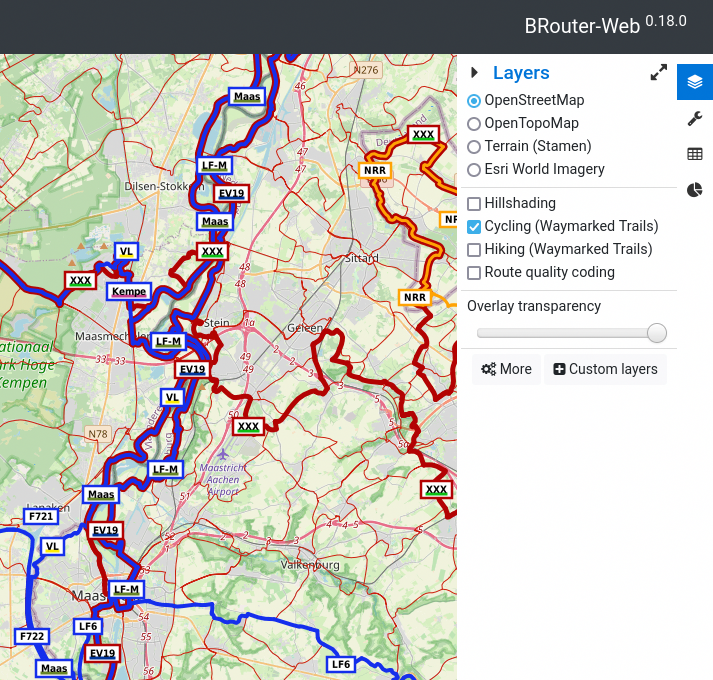Image resolution: width=713 pixels, height=680 pixels.
Task: Click the LF6 route label on map
Action: pos(341,664)
